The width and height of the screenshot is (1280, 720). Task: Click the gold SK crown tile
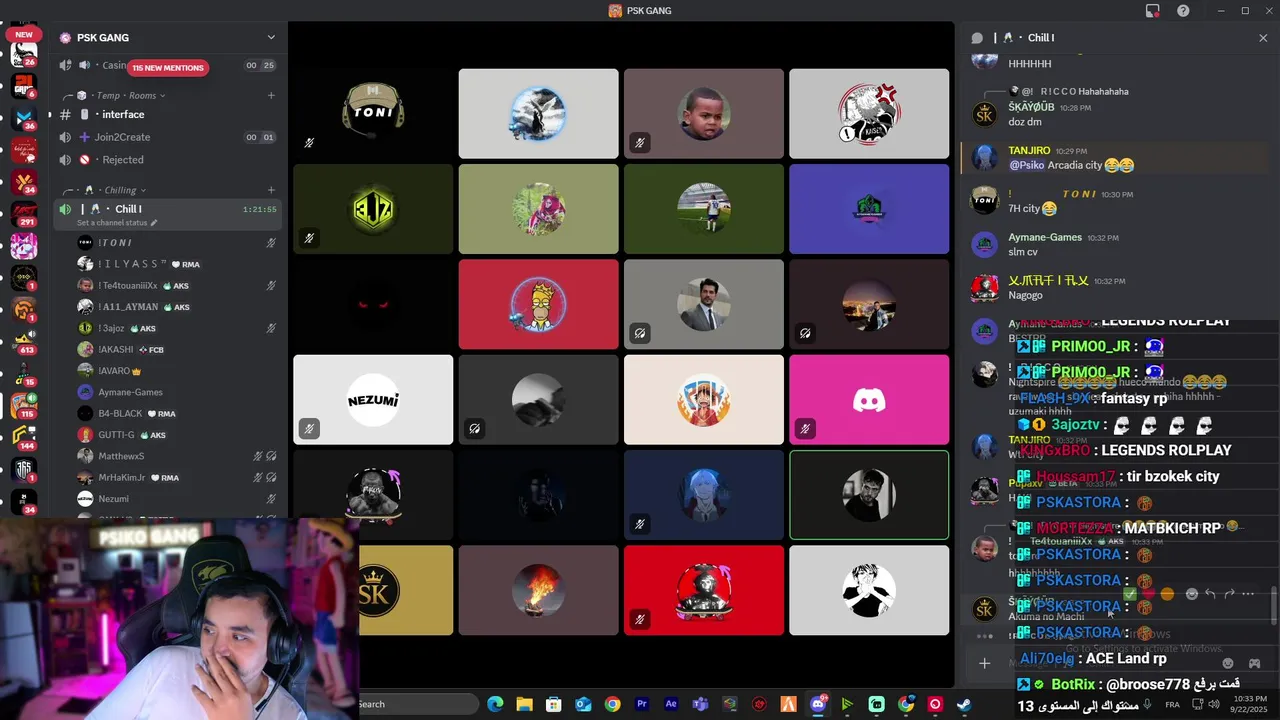pyautogui.click(x=406, y=590)
